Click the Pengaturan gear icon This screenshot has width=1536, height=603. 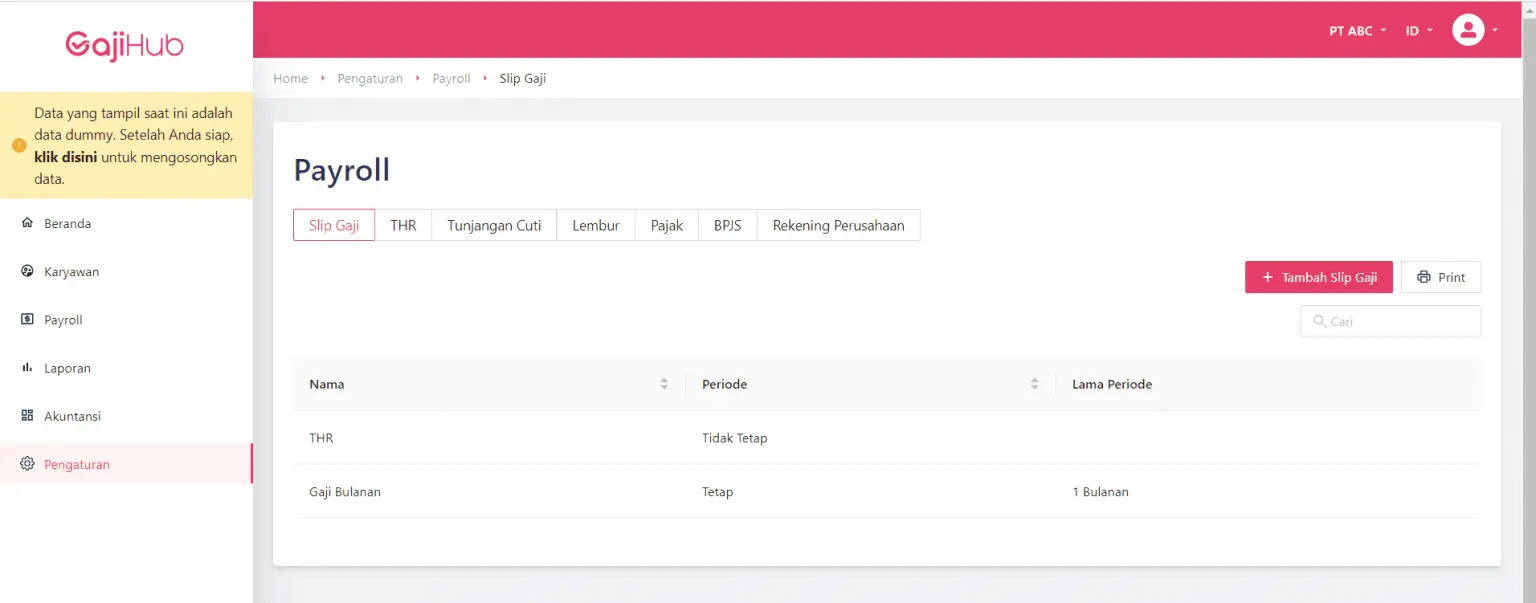(27, 464)
